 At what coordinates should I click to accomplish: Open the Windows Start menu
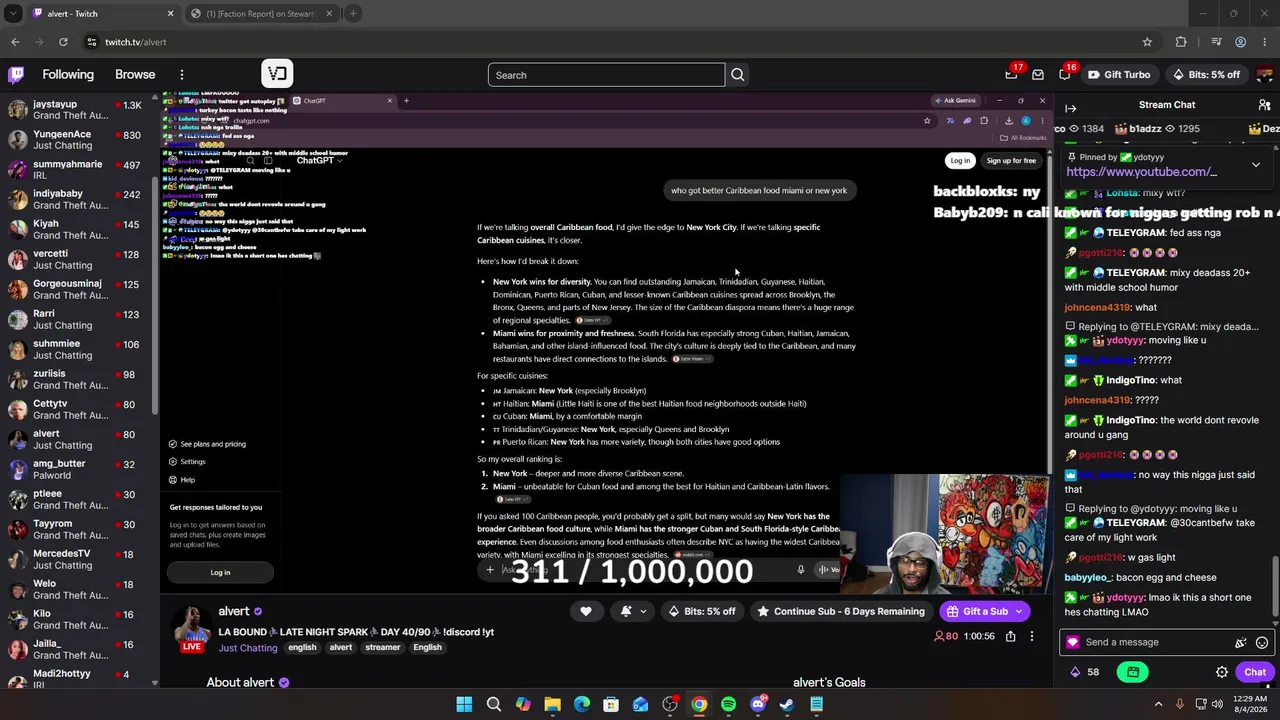[464, 704]
